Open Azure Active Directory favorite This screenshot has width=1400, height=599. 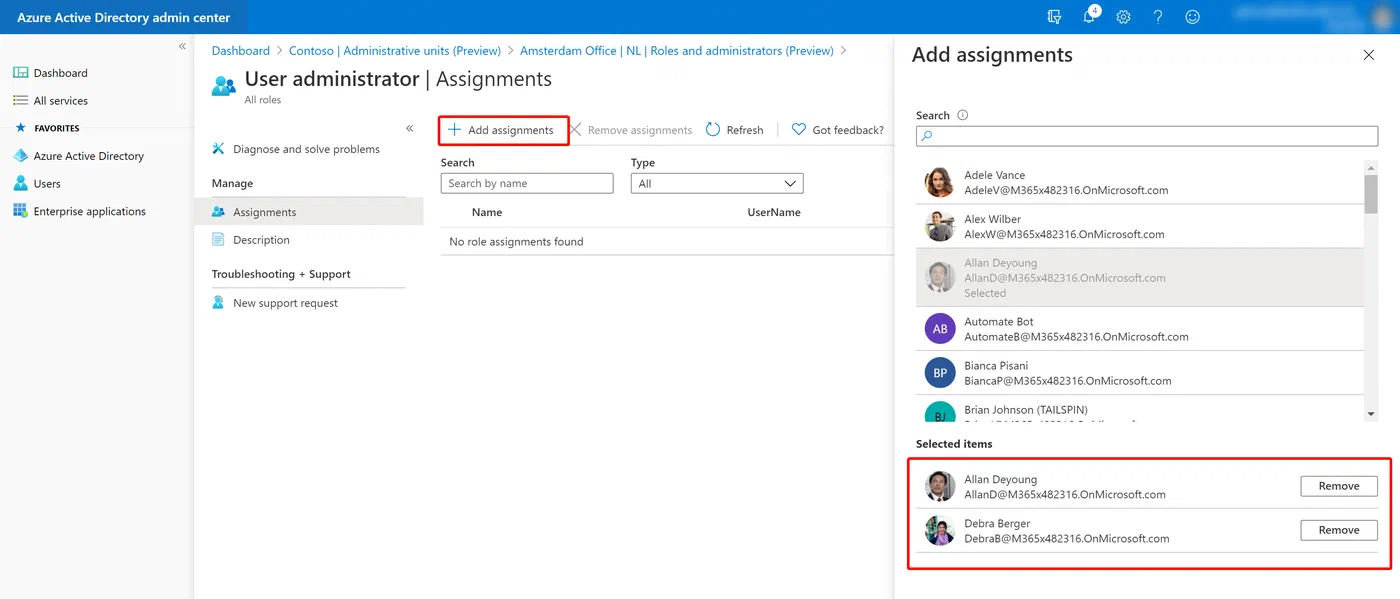click(88, 156)
